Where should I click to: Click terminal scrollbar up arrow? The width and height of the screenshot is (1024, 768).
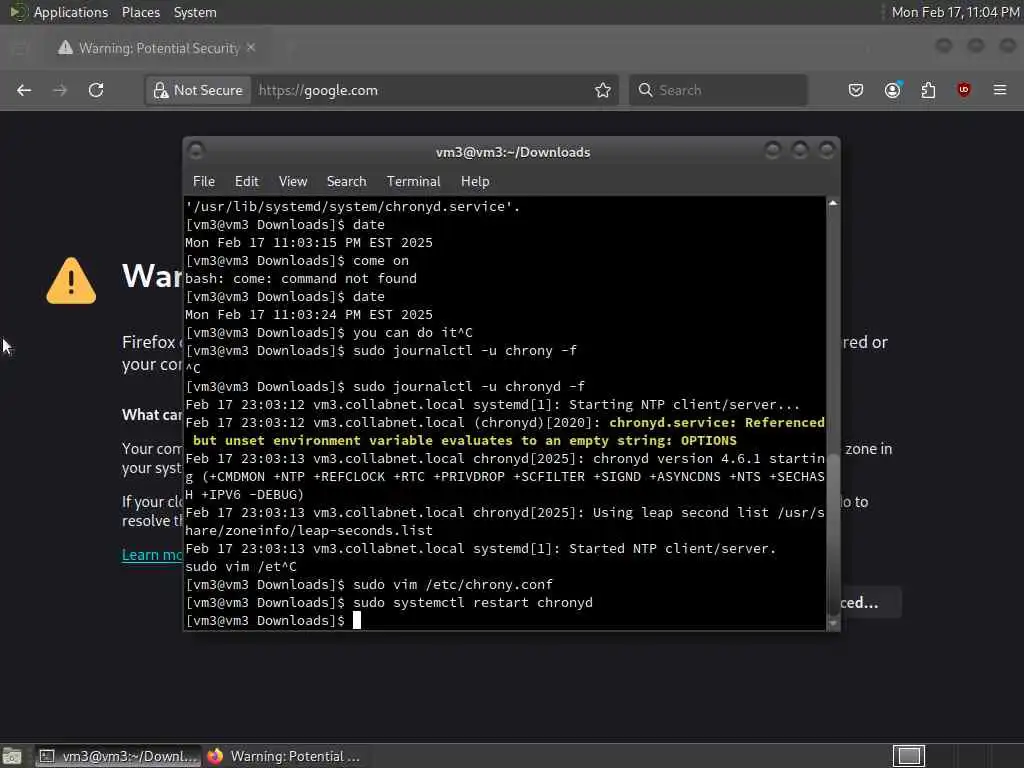(833, 204)
